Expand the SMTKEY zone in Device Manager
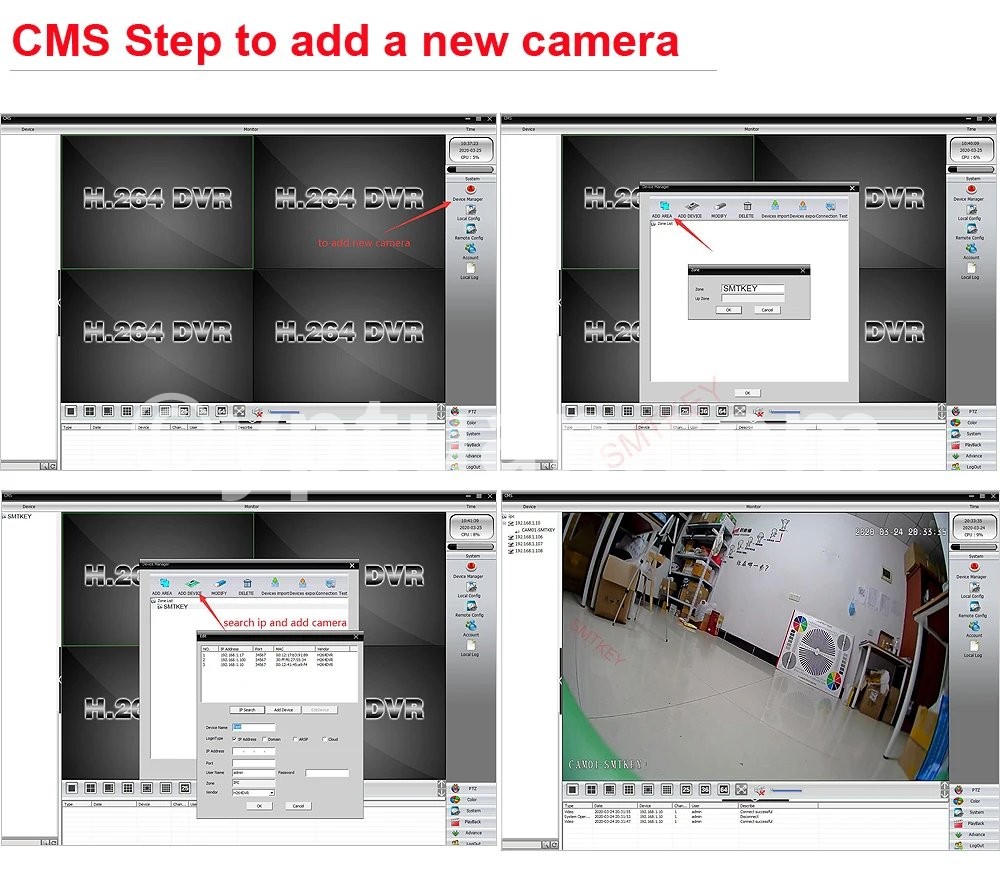 [157, 606]
